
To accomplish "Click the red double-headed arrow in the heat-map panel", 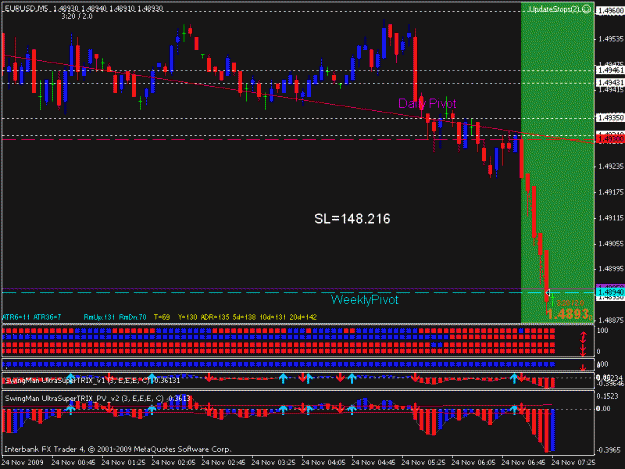I will pos(583,338).
